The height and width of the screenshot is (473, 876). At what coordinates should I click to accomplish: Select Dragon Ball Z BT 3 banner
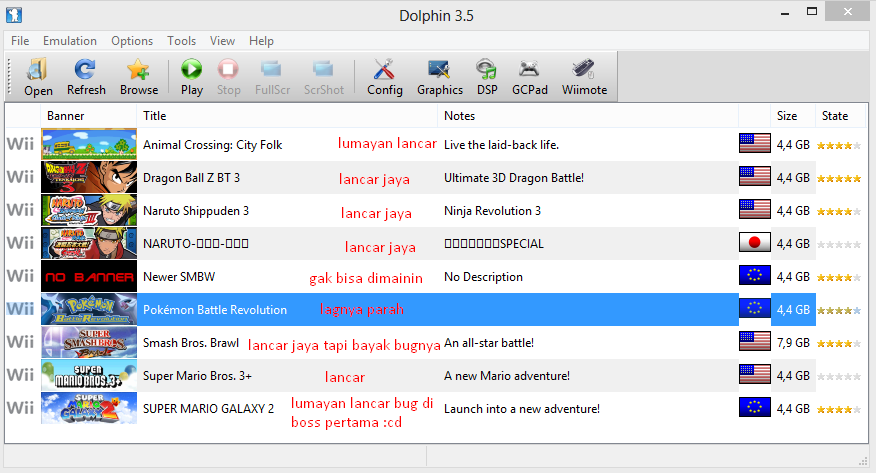[89, 177]
